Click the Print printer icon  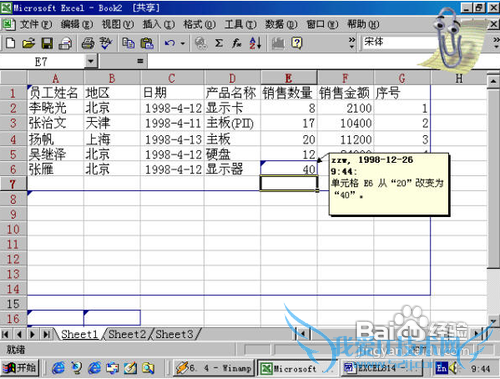pyautogui.click(x=88, y=43)
